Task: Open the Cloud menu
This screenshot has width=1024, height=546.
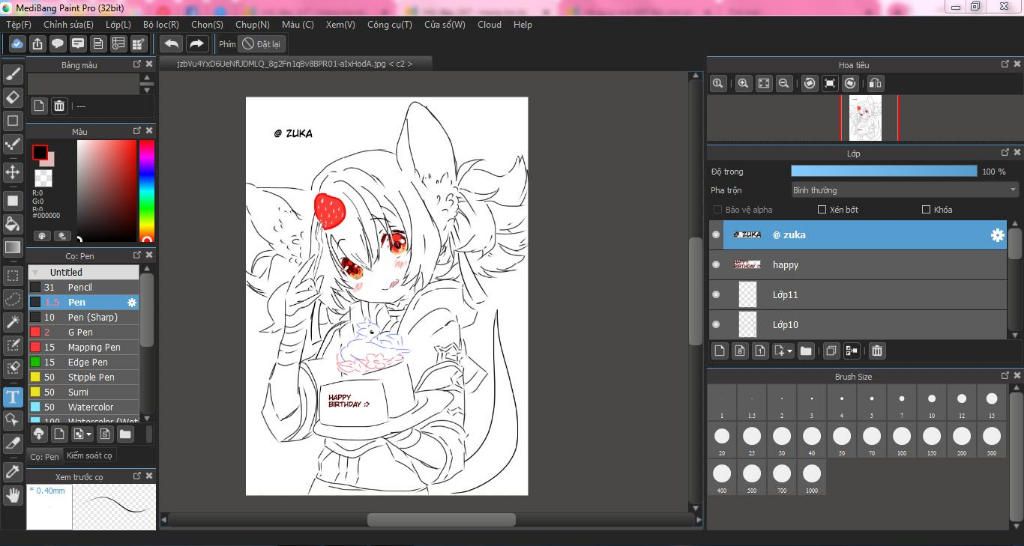Action: click(489, 25)
